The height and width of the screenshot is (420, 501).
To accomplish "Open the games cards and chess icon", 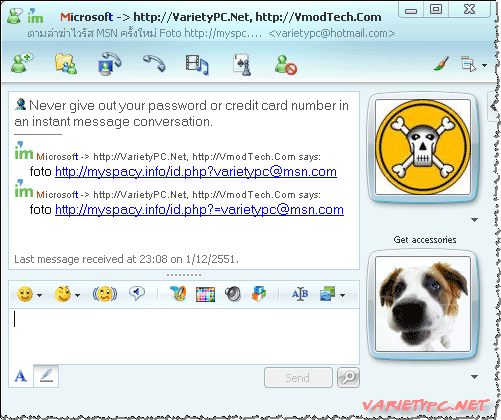I will (242, 64).
